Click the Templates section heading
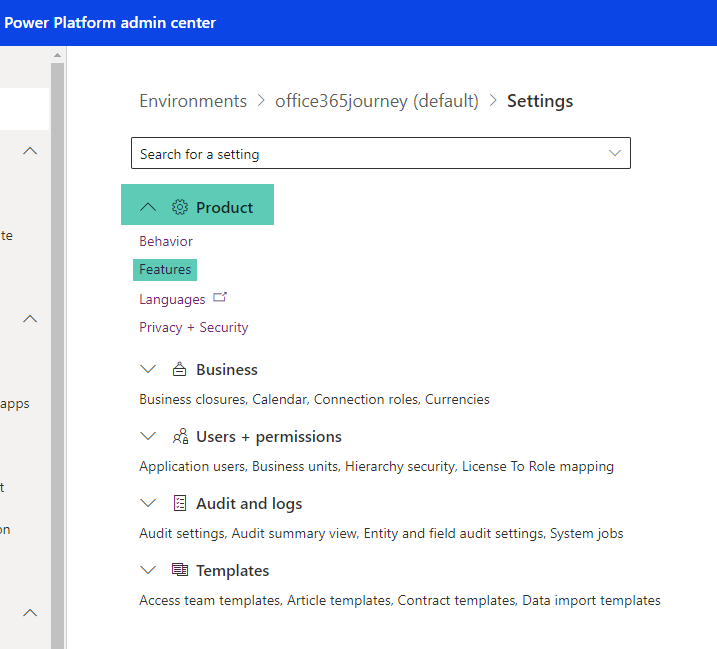Screen dimensions: 717x649 pos(233,571)
